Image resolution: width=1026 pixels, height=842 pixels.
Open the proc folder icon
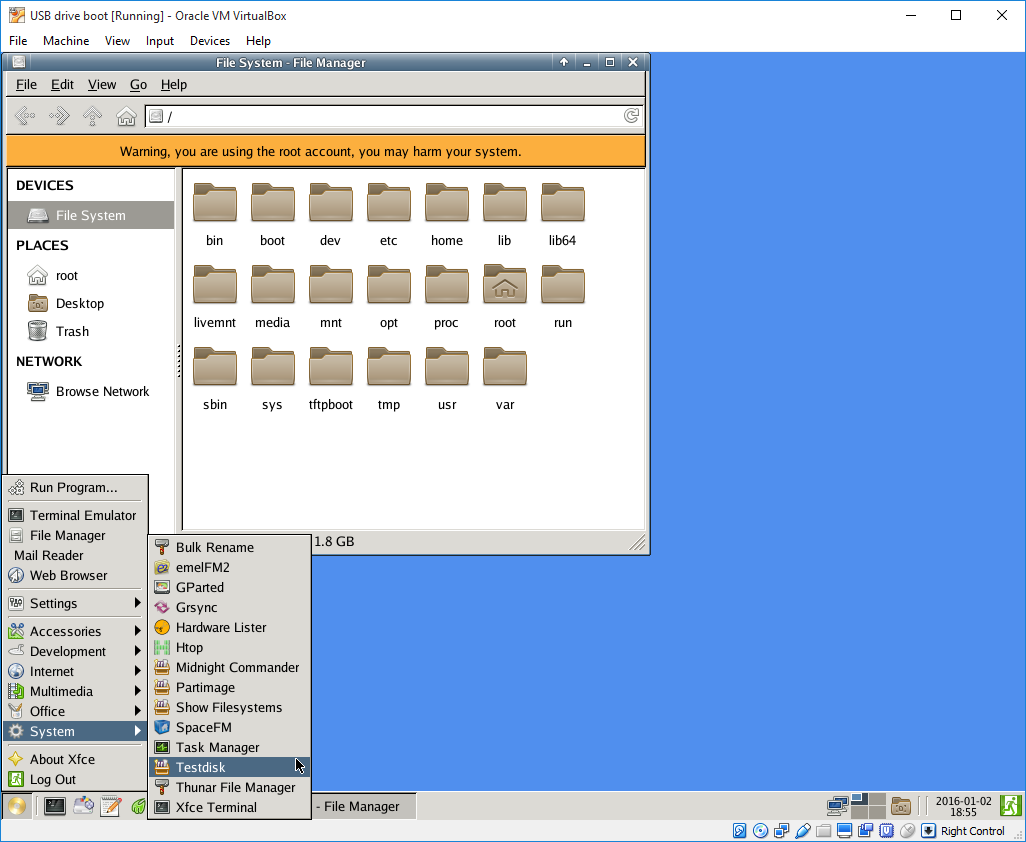447,285
